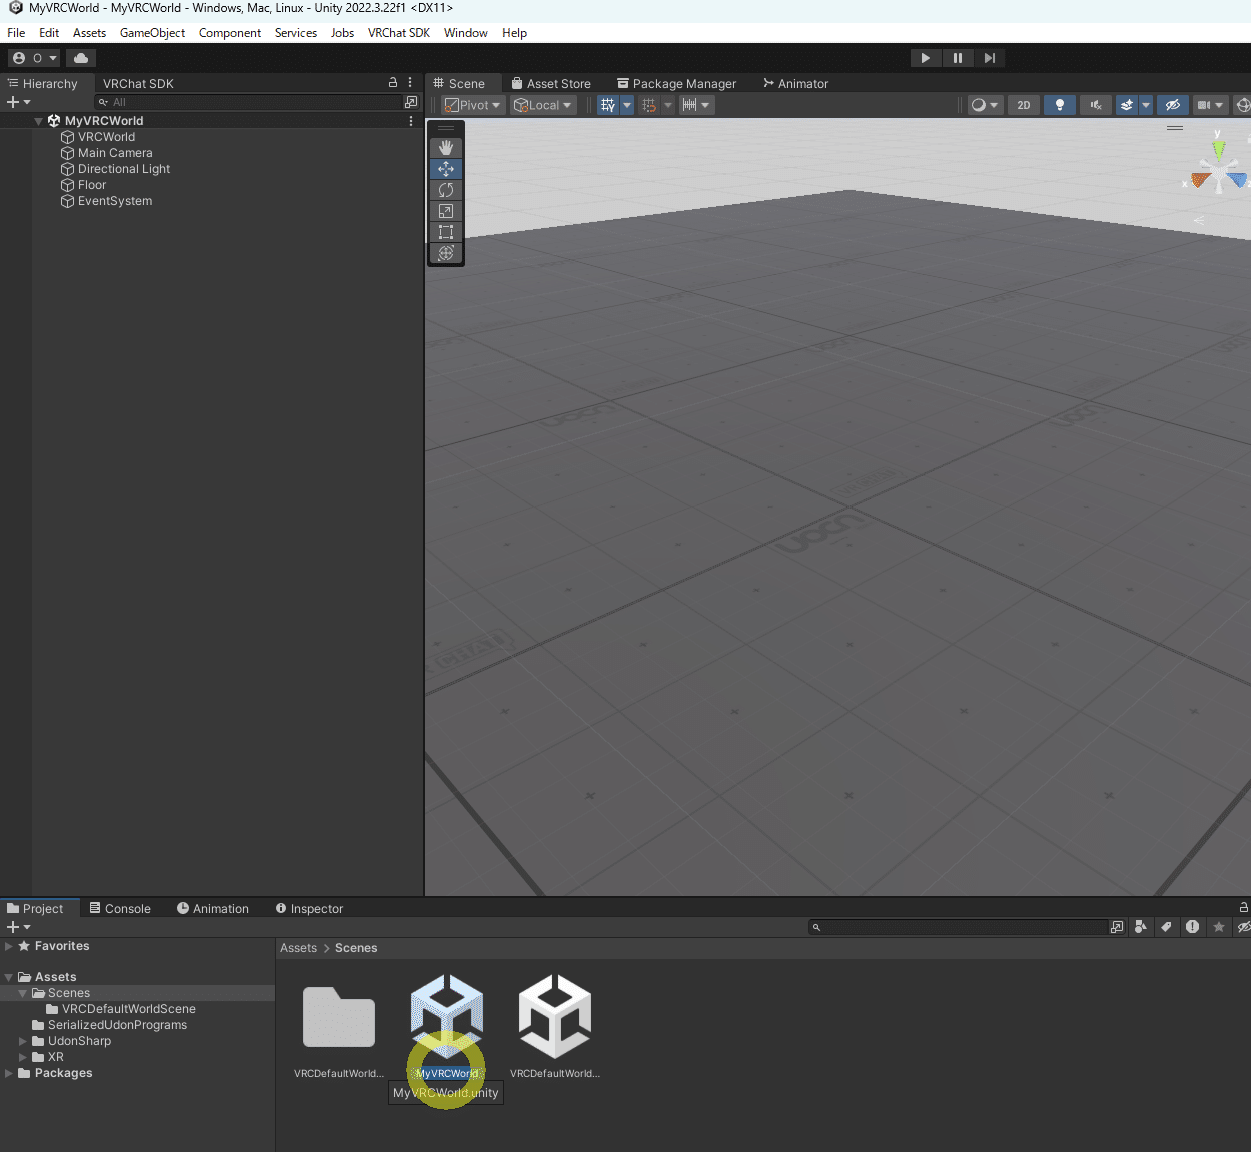Select VRCWorld object in Hierarchy
The width and height of the screenshot is (1251, 1152).
click(106, 137)
